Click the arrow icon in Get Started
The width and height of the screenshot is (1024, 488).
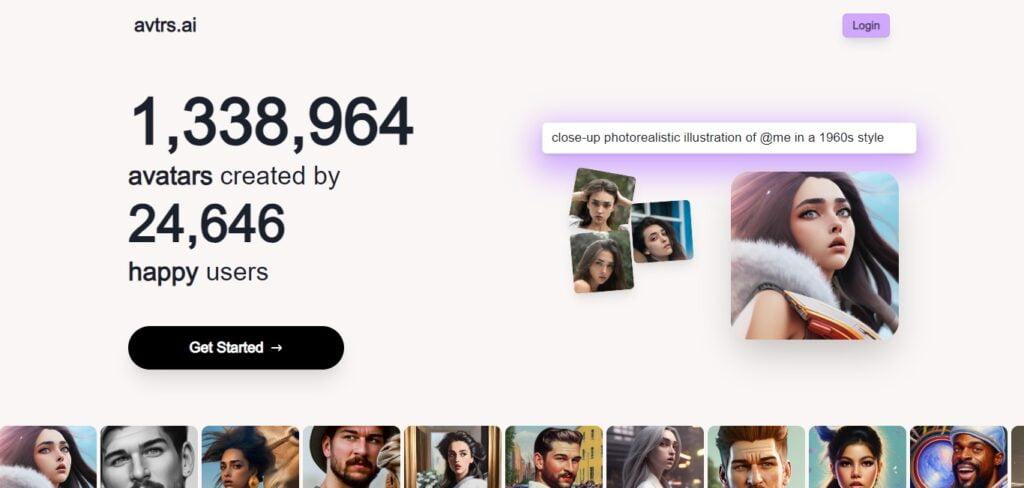(x=276, y=348)
